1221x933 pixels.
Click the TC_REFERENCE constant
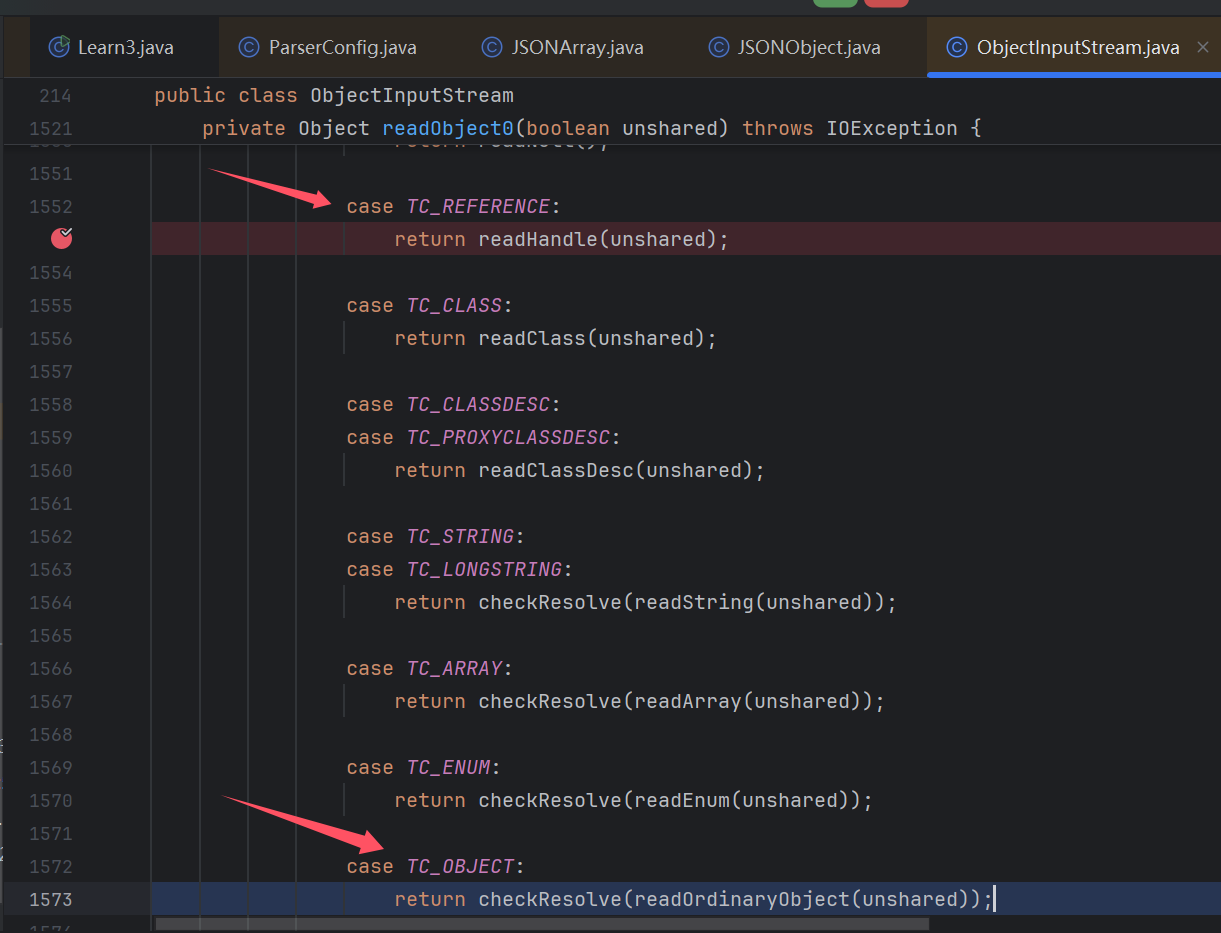coord(478,206)
